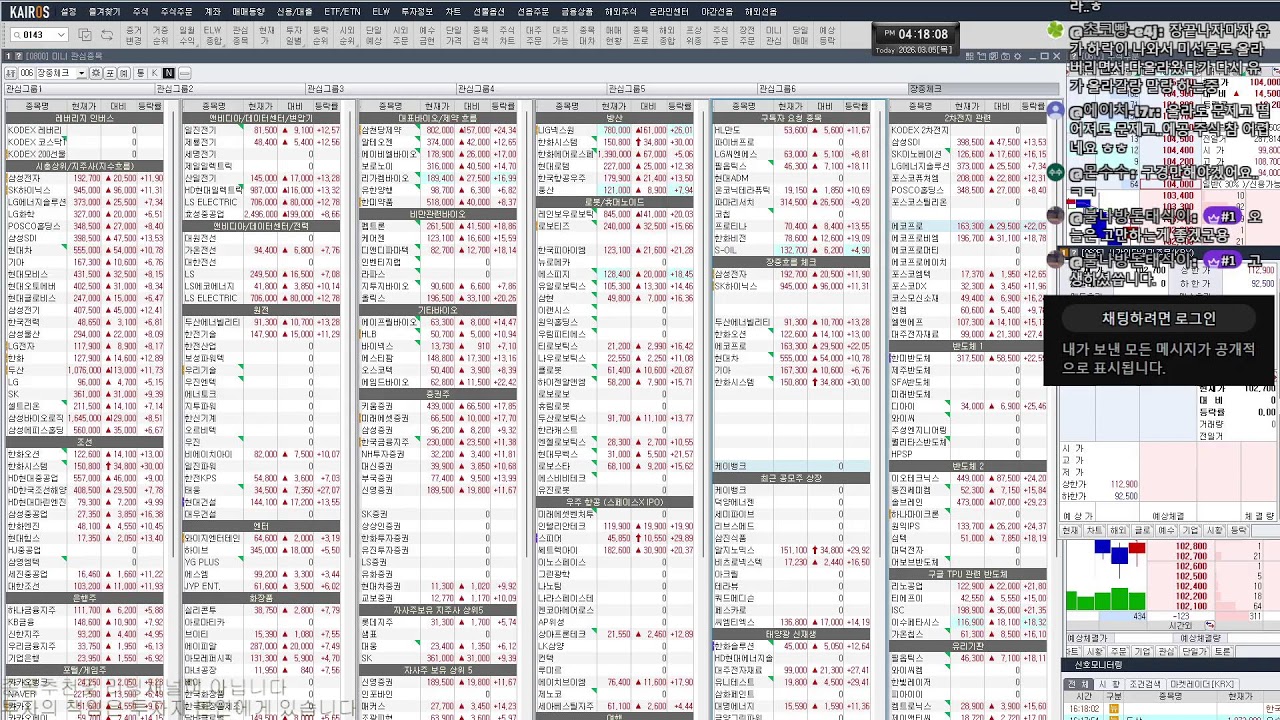This screenshot has height=720, width=1280.
Task: Select the 마켓레이더[KRX] tab
Action: 1202,684
